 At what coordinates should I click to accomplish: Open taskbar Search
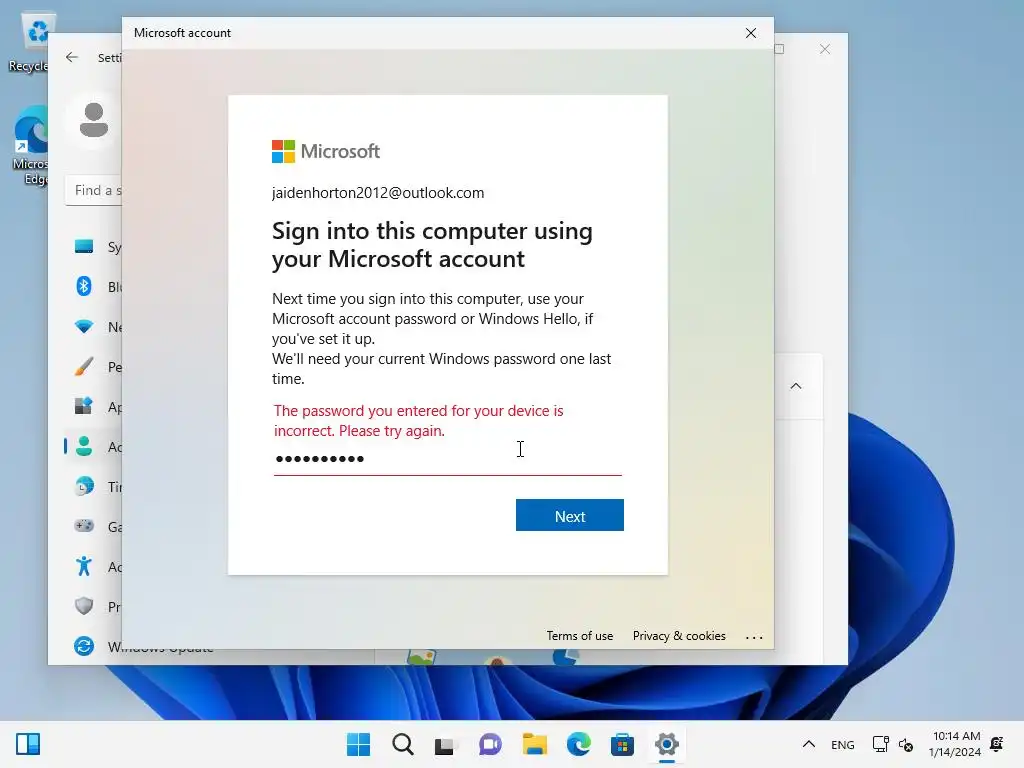pos(402,744)
